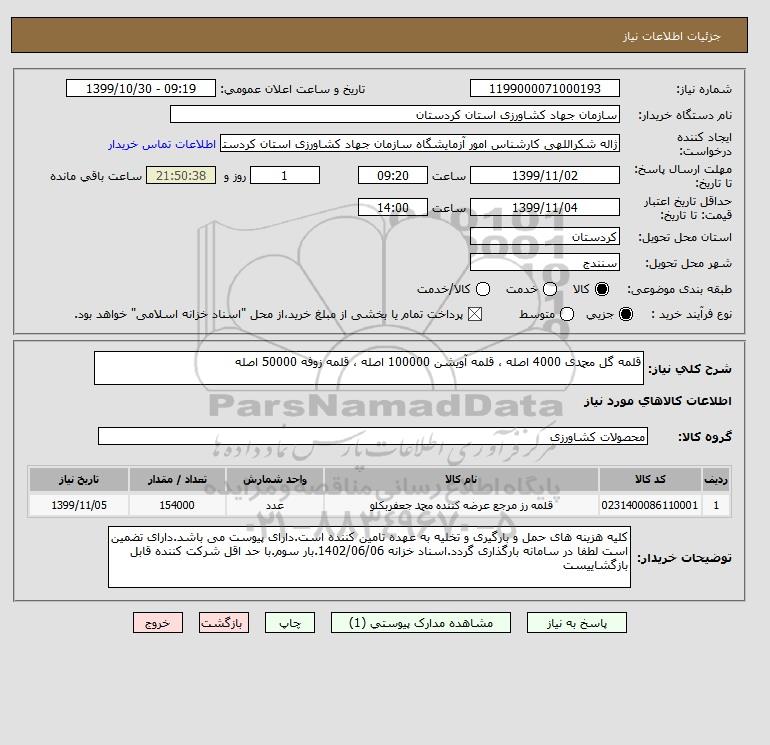This screenshot has width=770, height=745.
Task: Click the شرح کلی نیاز description box
Action: click(x=369, y=368)
